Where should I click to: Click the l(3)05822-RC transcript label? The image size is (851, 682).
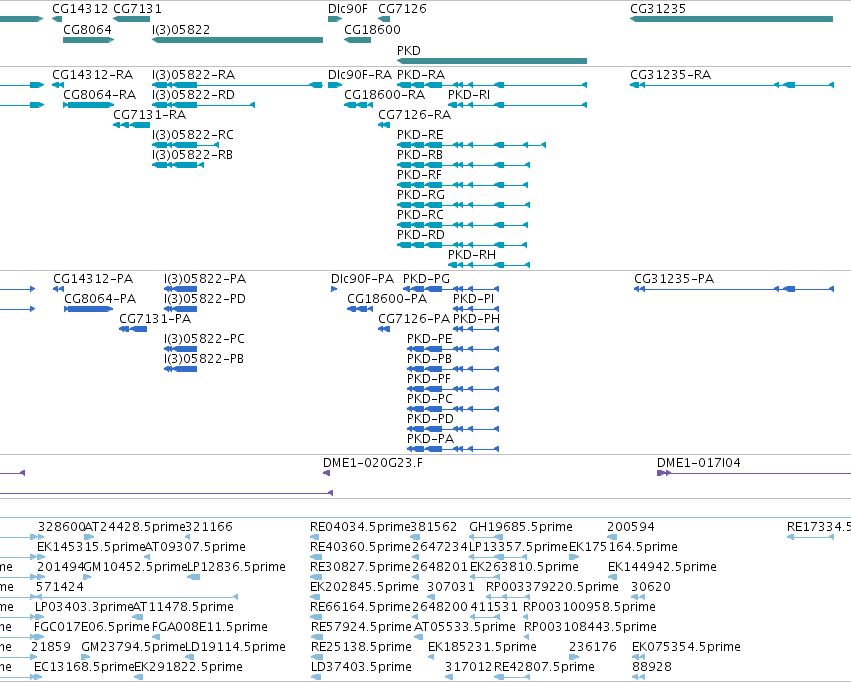pyautogui.click(x=193, y=135)
